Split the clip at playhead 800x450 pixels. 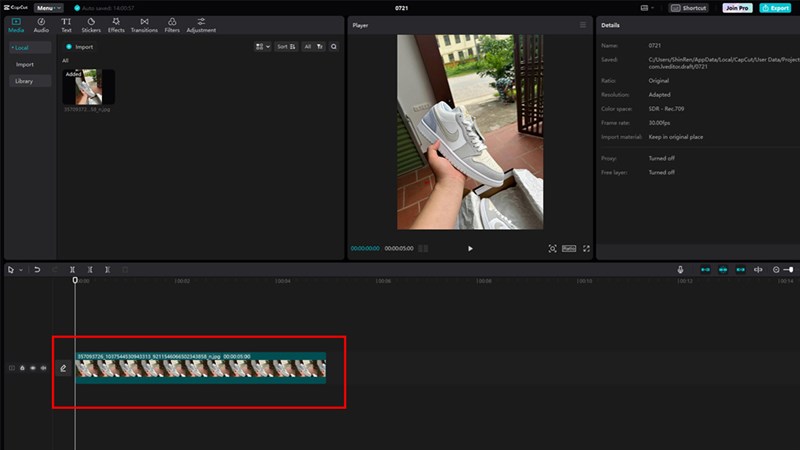tap(72, 269)
